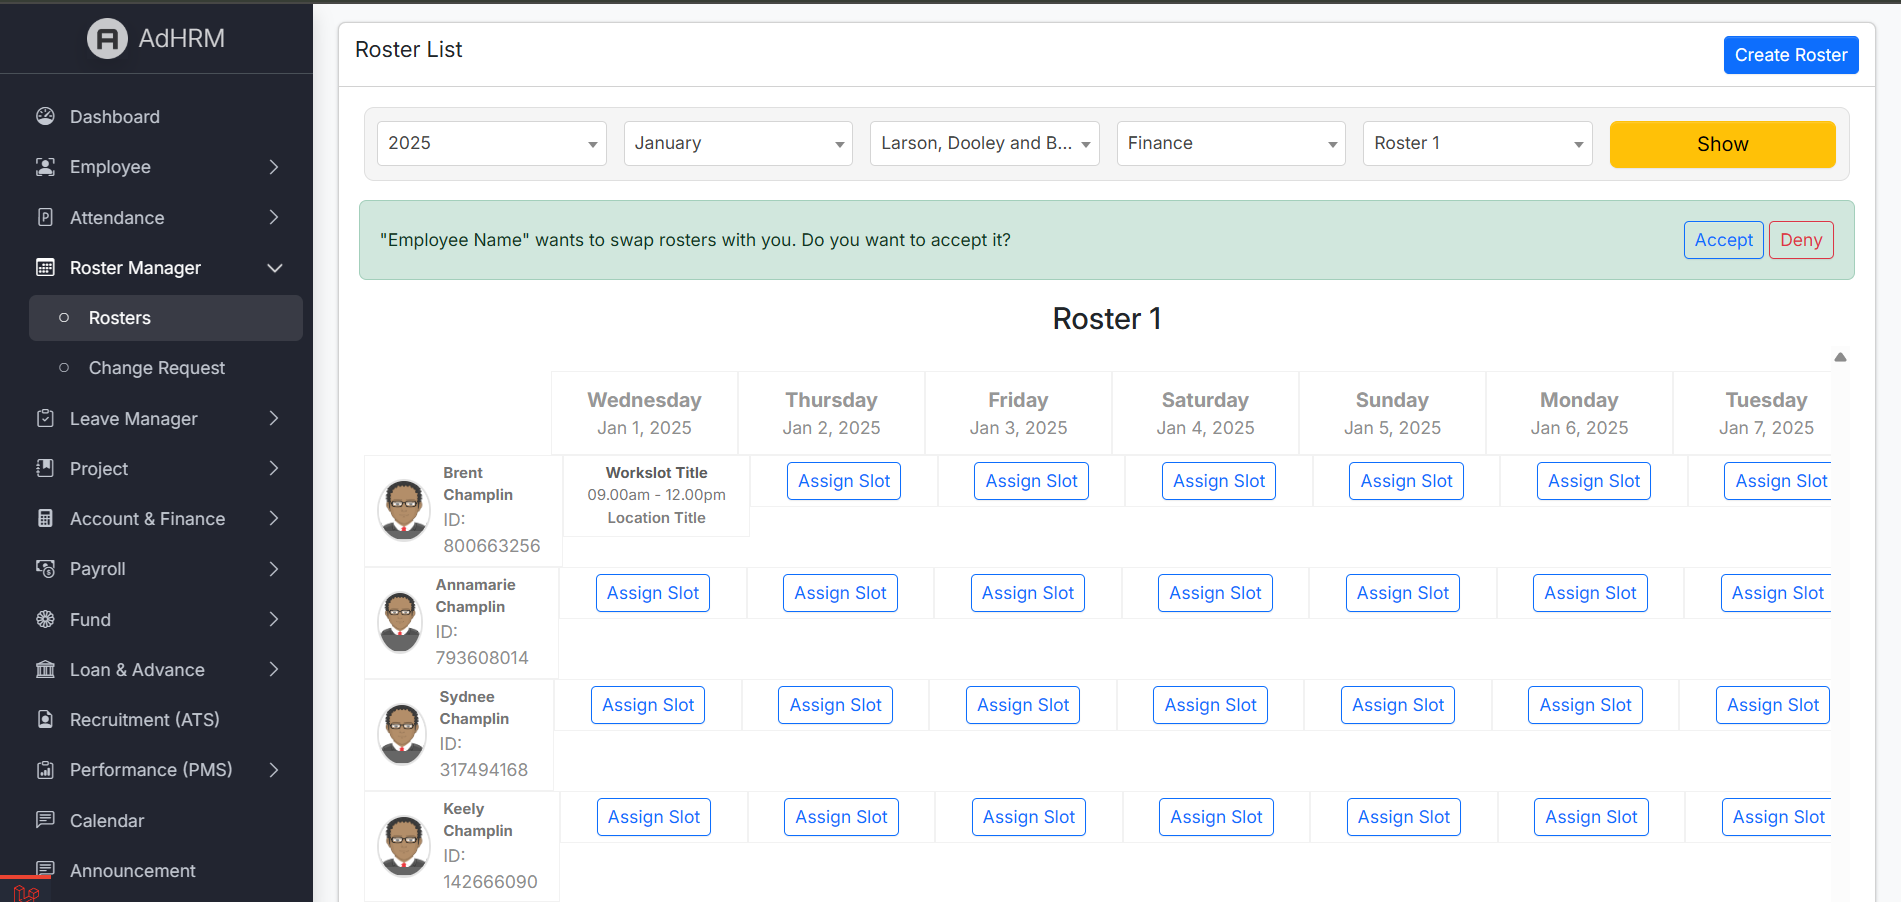Click the Employee sidebar icon
Screen dimensions: 1901x902
45,167
